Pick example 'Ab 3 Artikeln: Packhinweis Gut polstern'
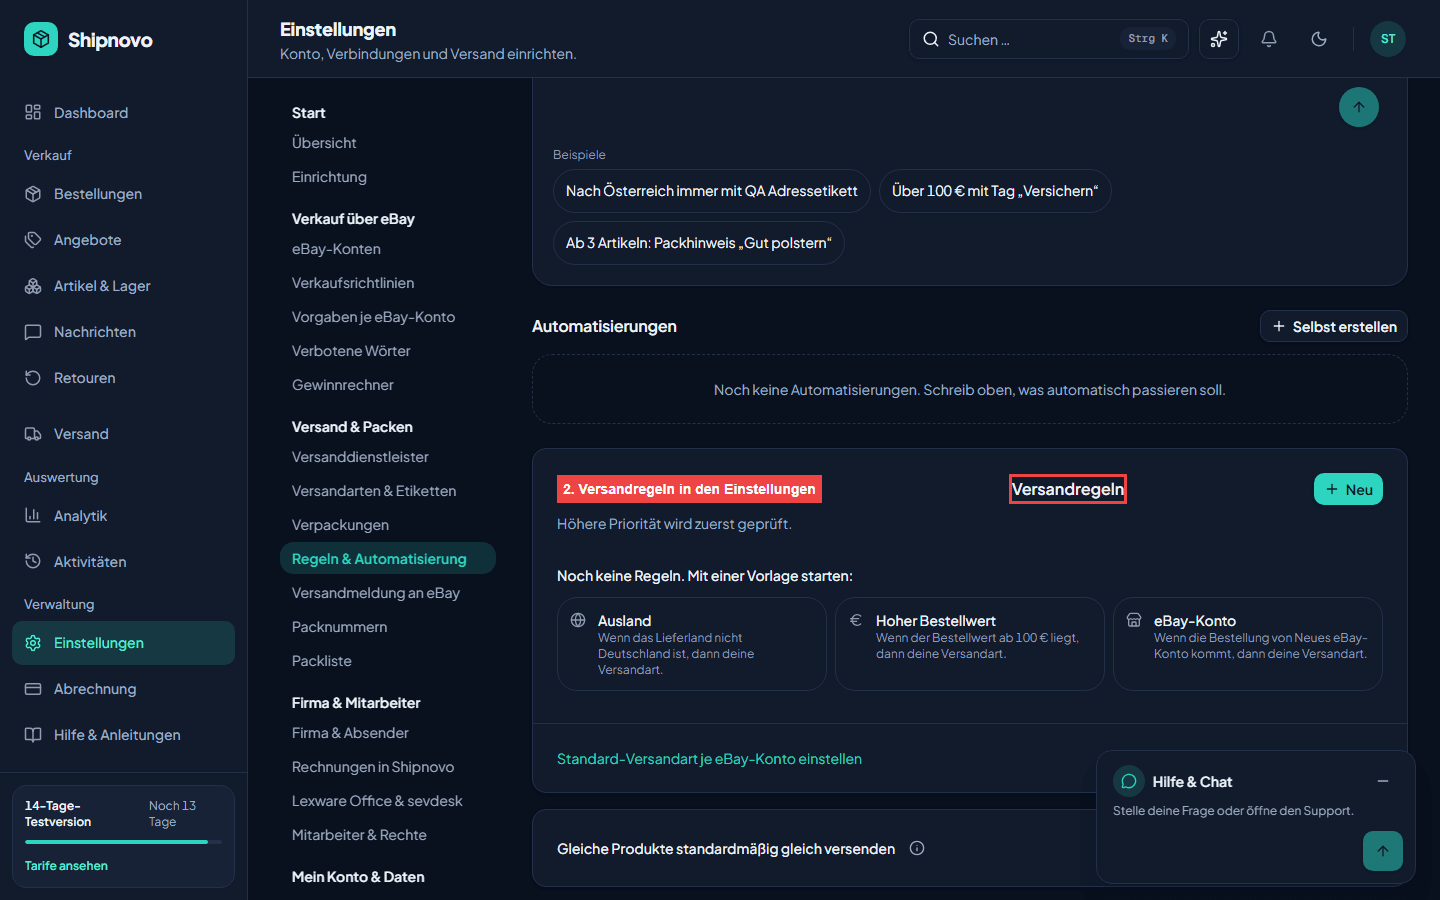1440x900 pixels. 699,243
